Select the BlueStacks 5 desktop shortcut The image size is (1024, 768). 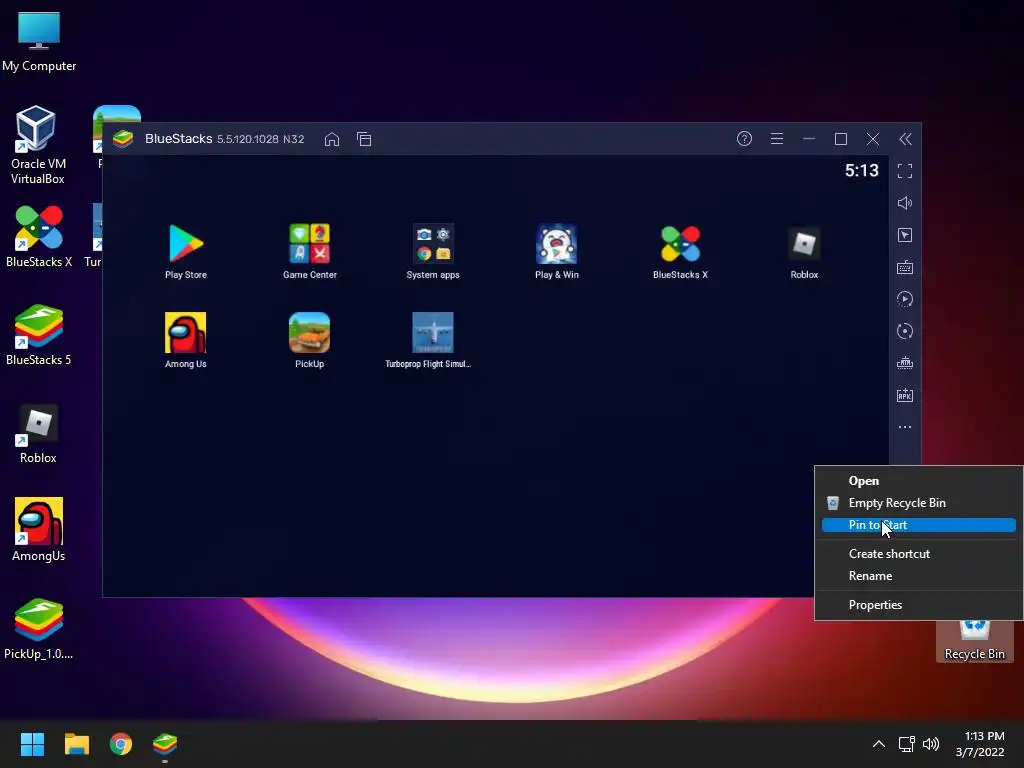pos(39,334)
